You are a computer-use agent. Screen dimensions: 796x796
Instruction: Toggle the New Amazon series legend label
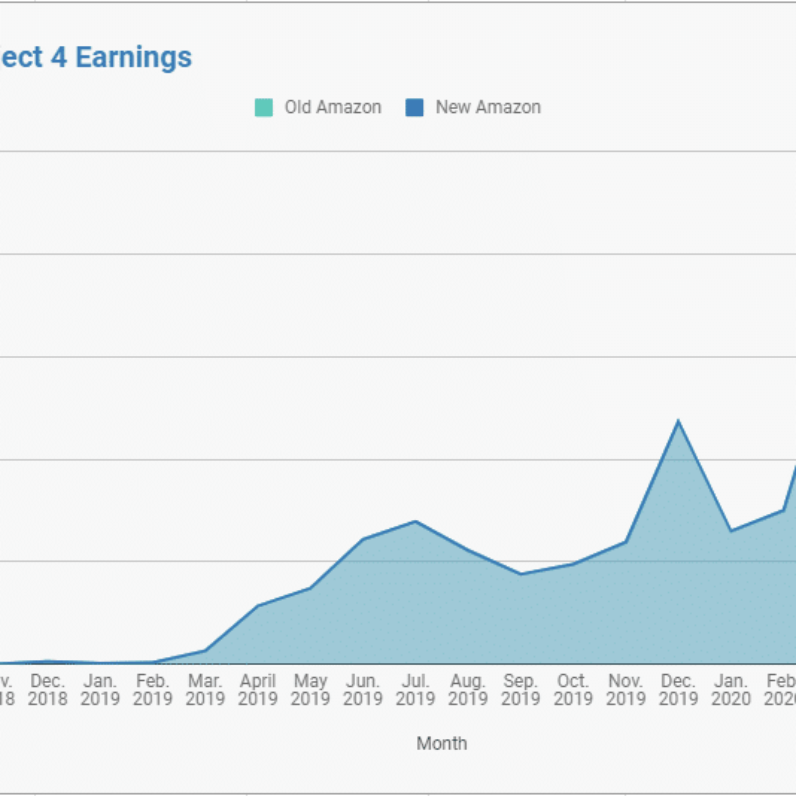coord(487,108)
